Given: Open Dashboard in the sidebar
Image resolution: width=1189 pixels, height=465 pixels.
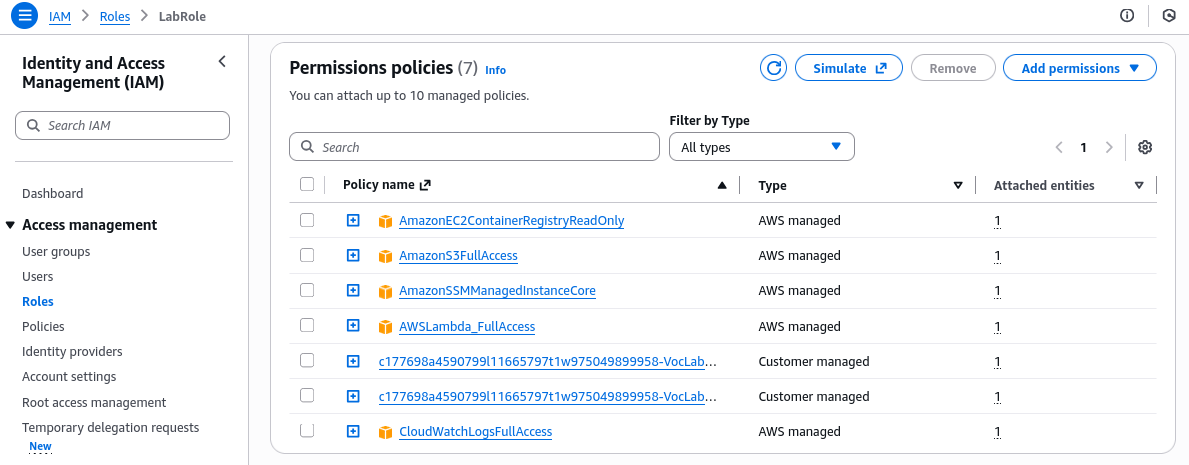Looking at the screenshot, I should [x=52, y=193].
